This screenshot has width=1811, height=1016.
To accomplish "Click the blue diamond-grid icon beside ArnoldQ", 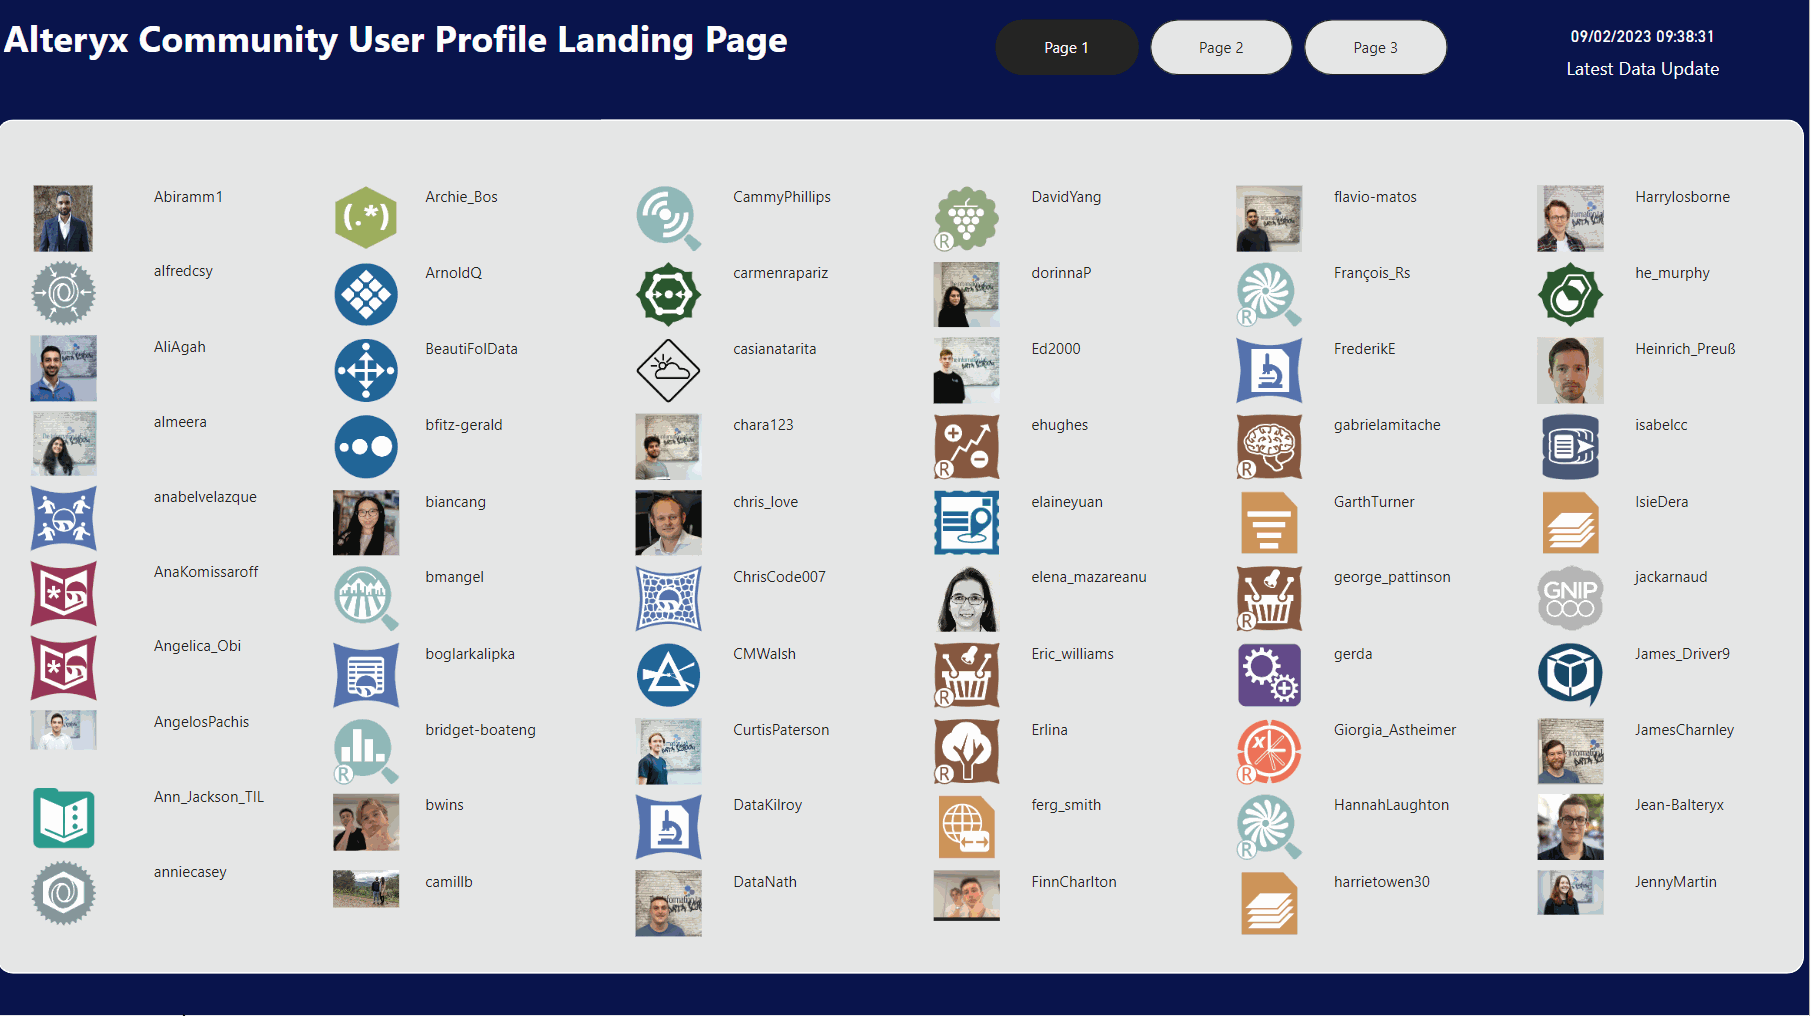I will click(366, 294).
